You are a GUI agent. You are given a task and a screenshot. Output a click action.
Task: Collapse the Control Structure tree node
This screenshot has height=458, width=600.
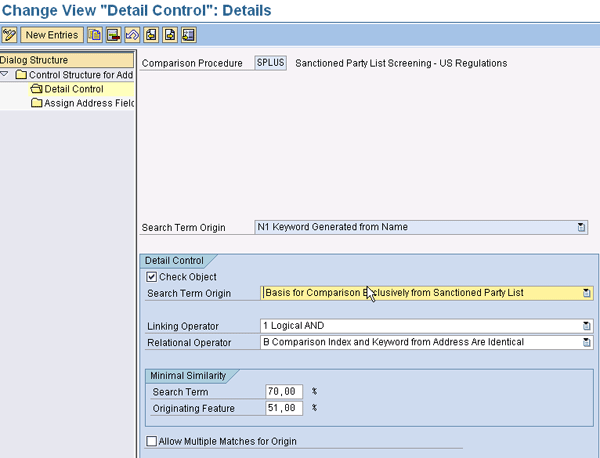(x=6, y=75)
